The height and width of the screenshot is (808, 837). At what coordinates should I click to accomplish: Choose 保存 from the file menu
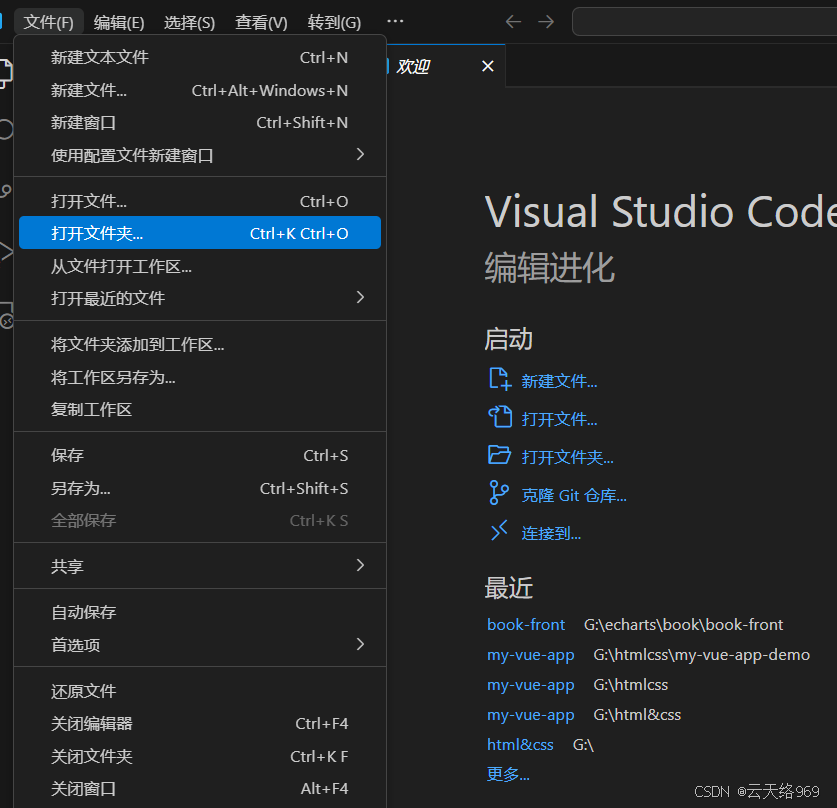[x=200, y=455]
